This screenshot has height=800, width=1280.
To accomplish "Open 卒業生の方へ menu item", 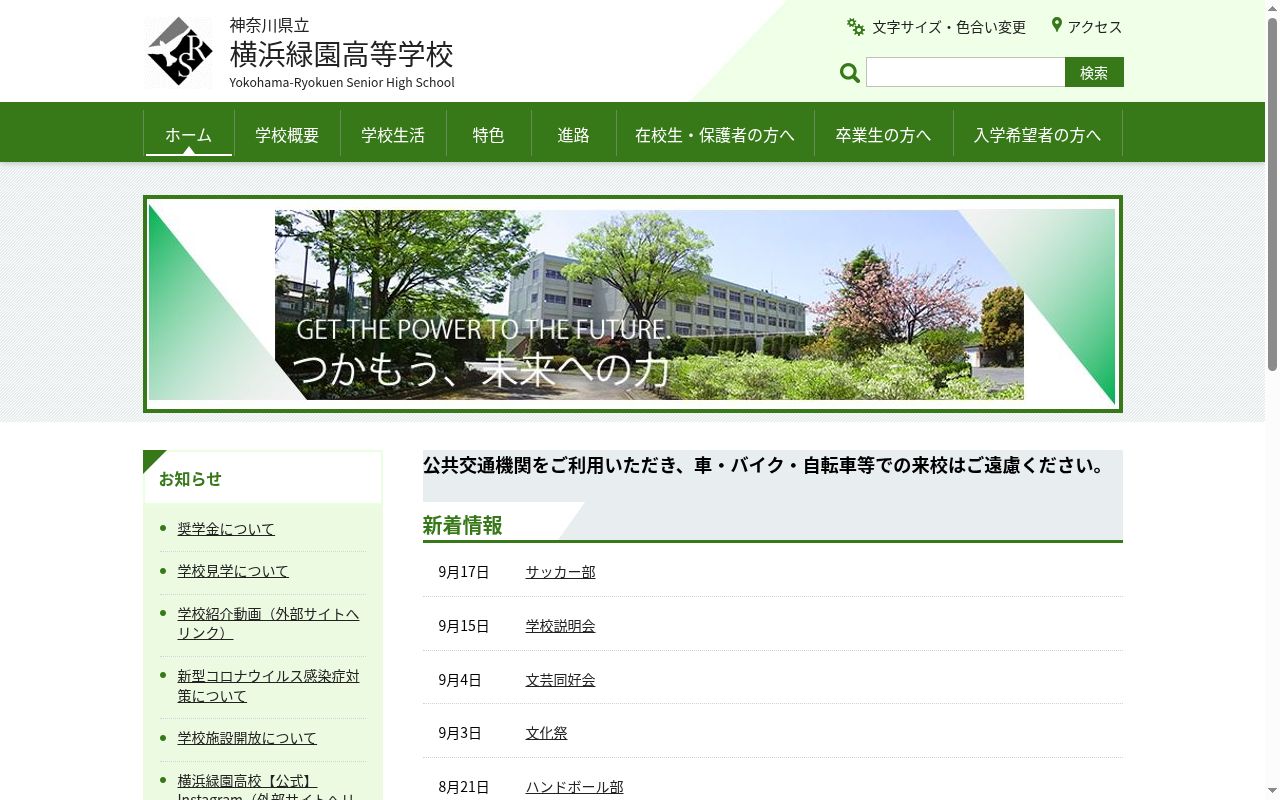I will pos(883,135).
